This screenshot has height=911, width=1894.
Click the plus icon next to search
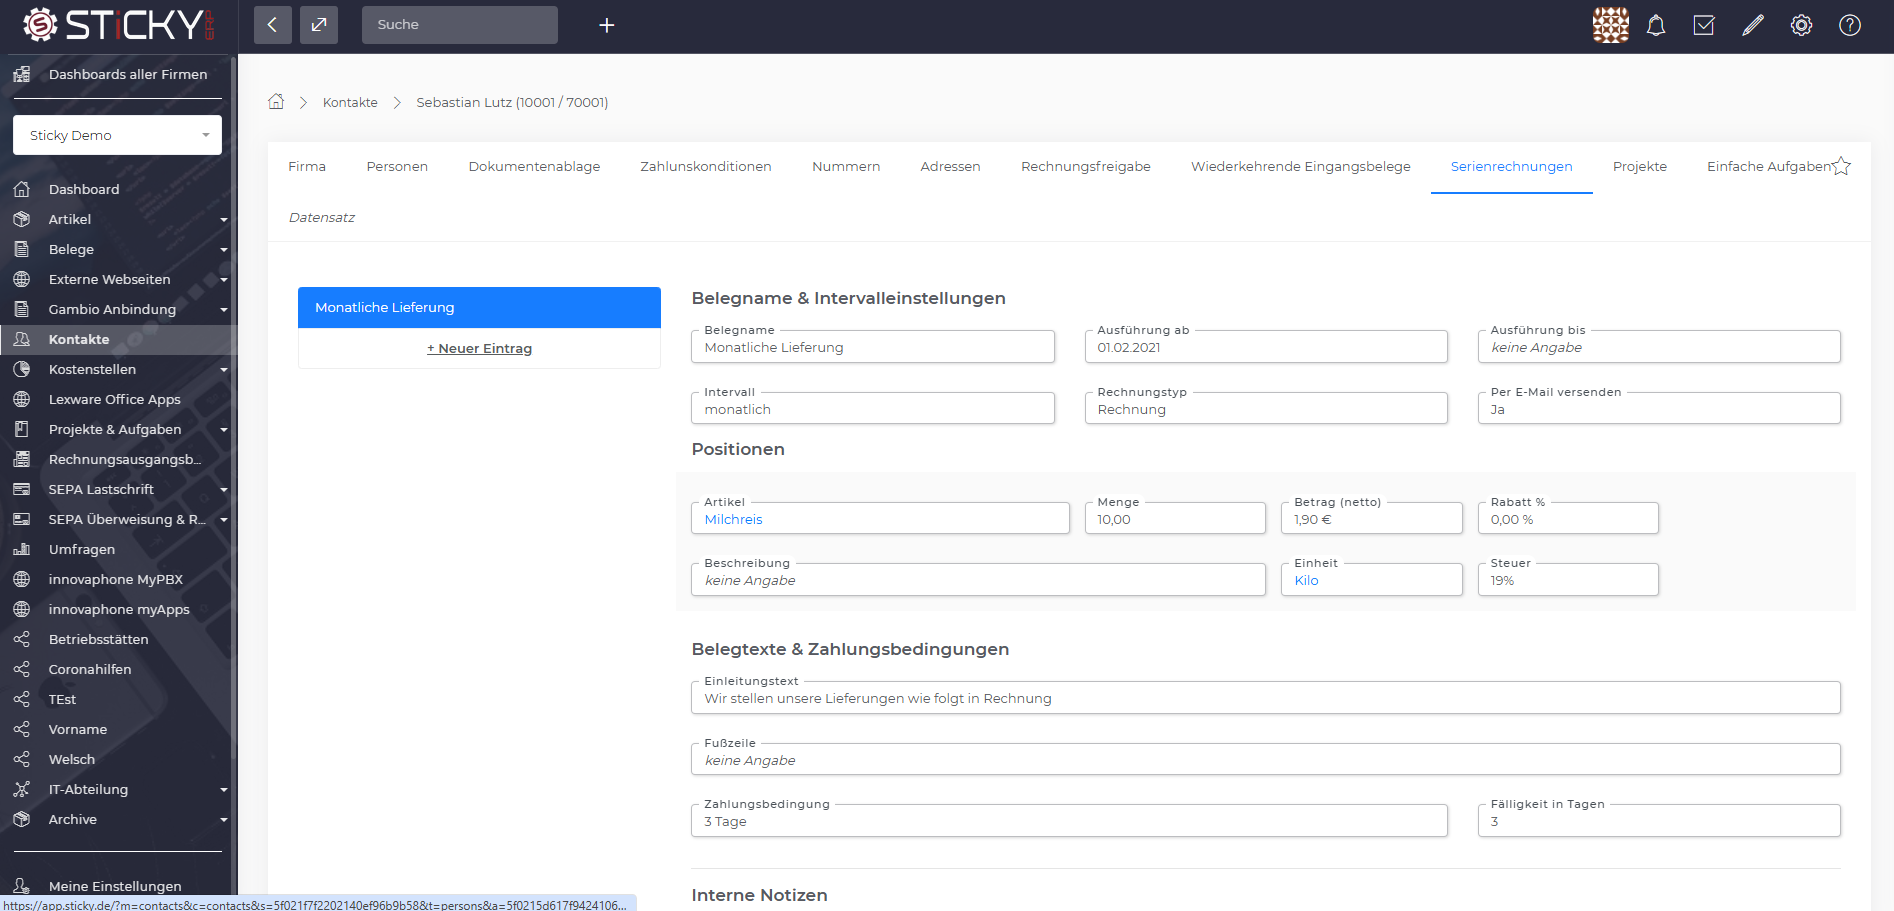(x=606, y=25)
